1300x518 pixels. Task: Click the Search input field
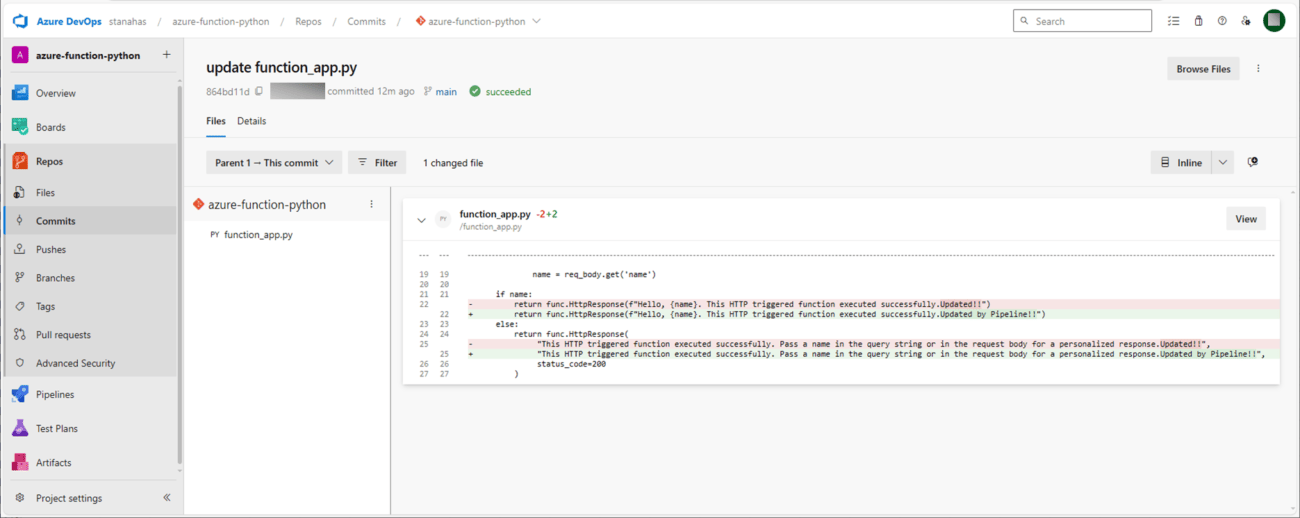[x=1082, y=21]
